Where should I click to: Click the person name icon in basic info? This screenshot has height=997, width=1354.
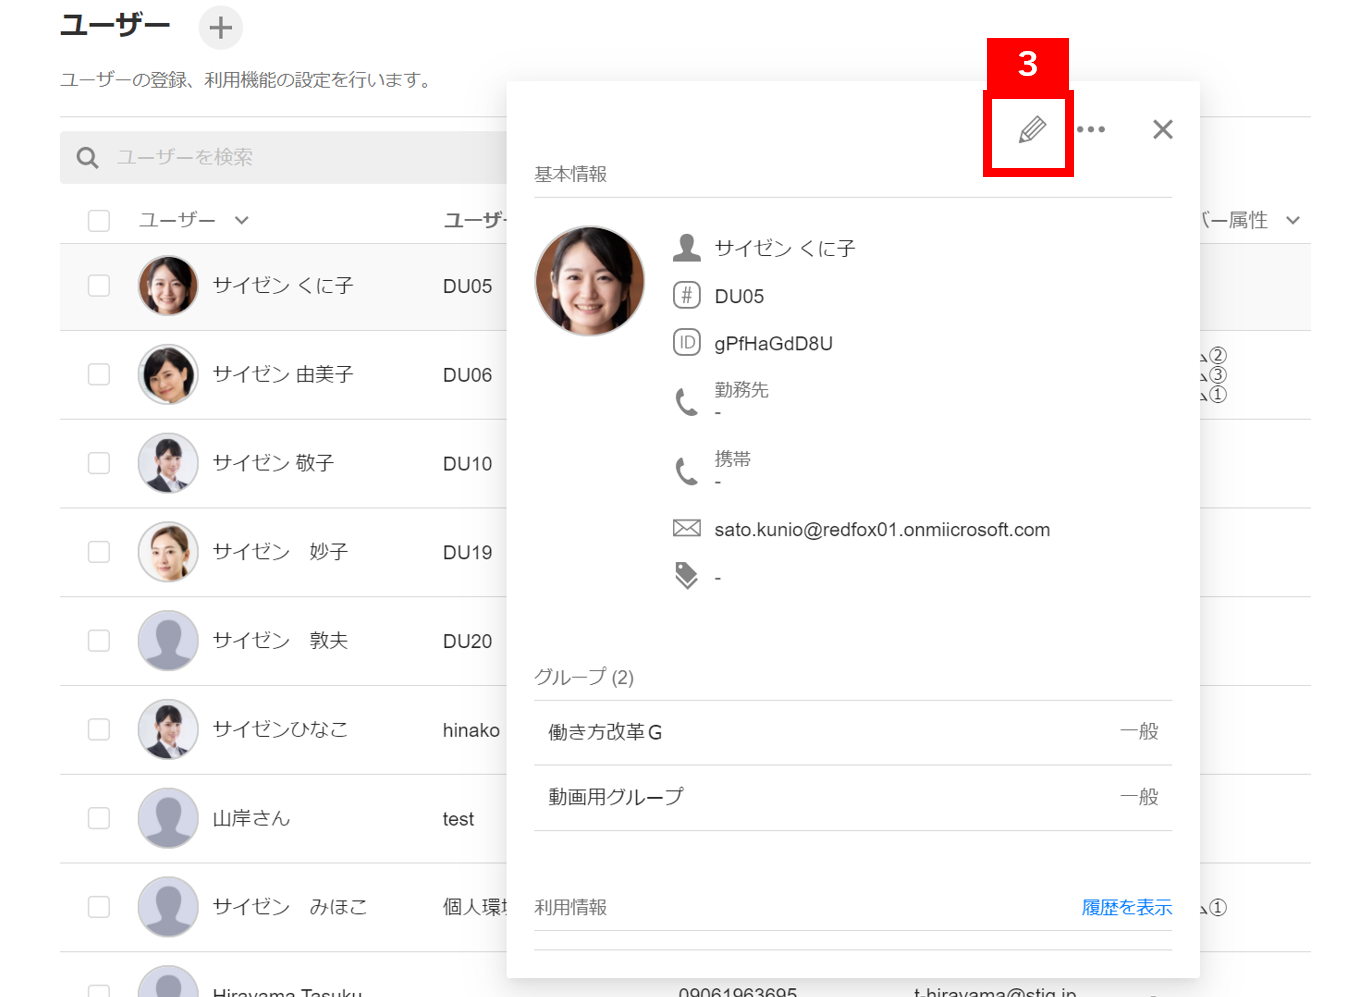687,247
